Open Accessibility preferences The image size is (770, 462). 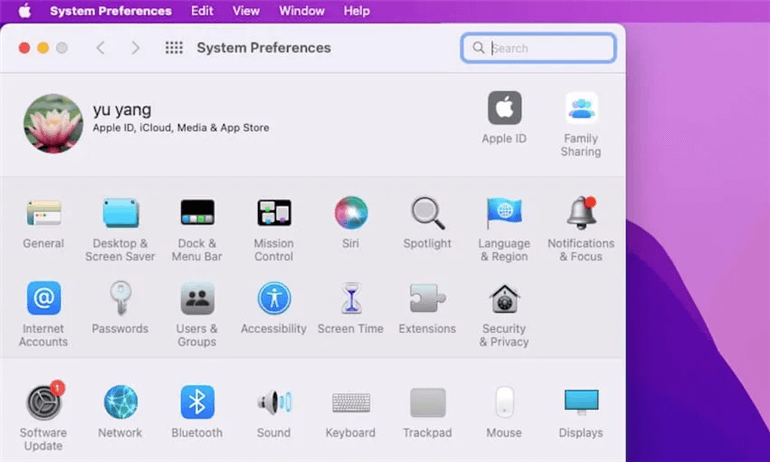click(274, 298)
